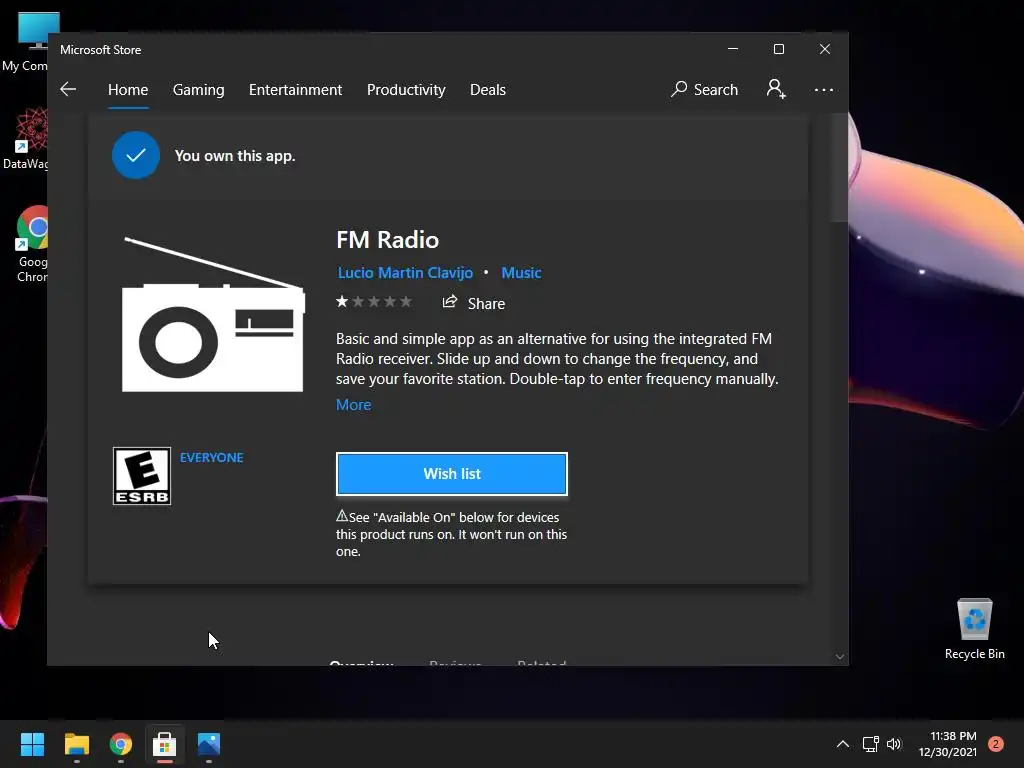Screen dimensions: 1024x768
Task: Open the See more three-dots menu
Action: click(824, 89)
